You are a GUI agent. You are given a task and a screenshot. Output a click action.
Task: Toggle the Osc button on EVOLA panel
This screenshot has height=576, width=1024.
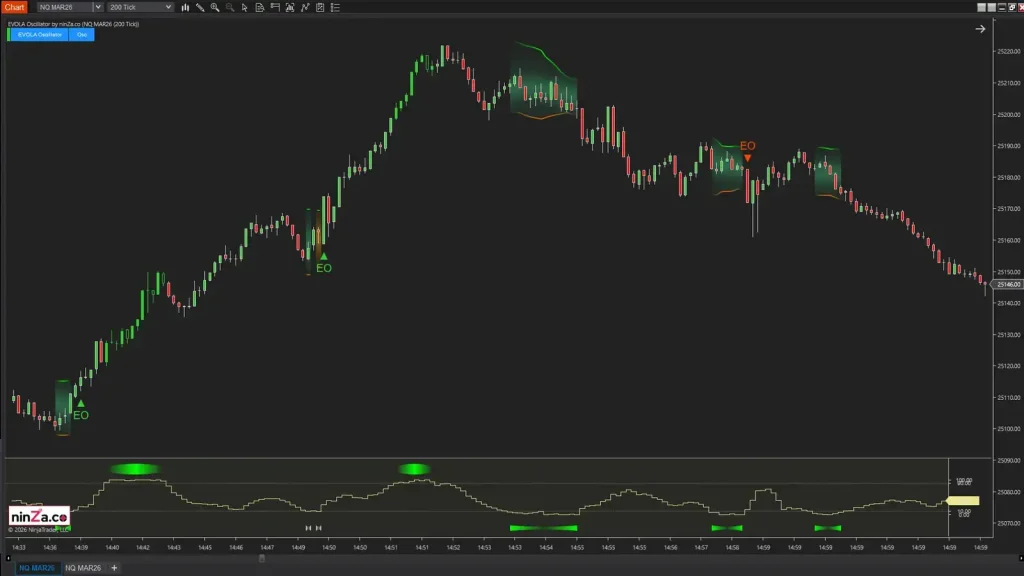(82, 34)
